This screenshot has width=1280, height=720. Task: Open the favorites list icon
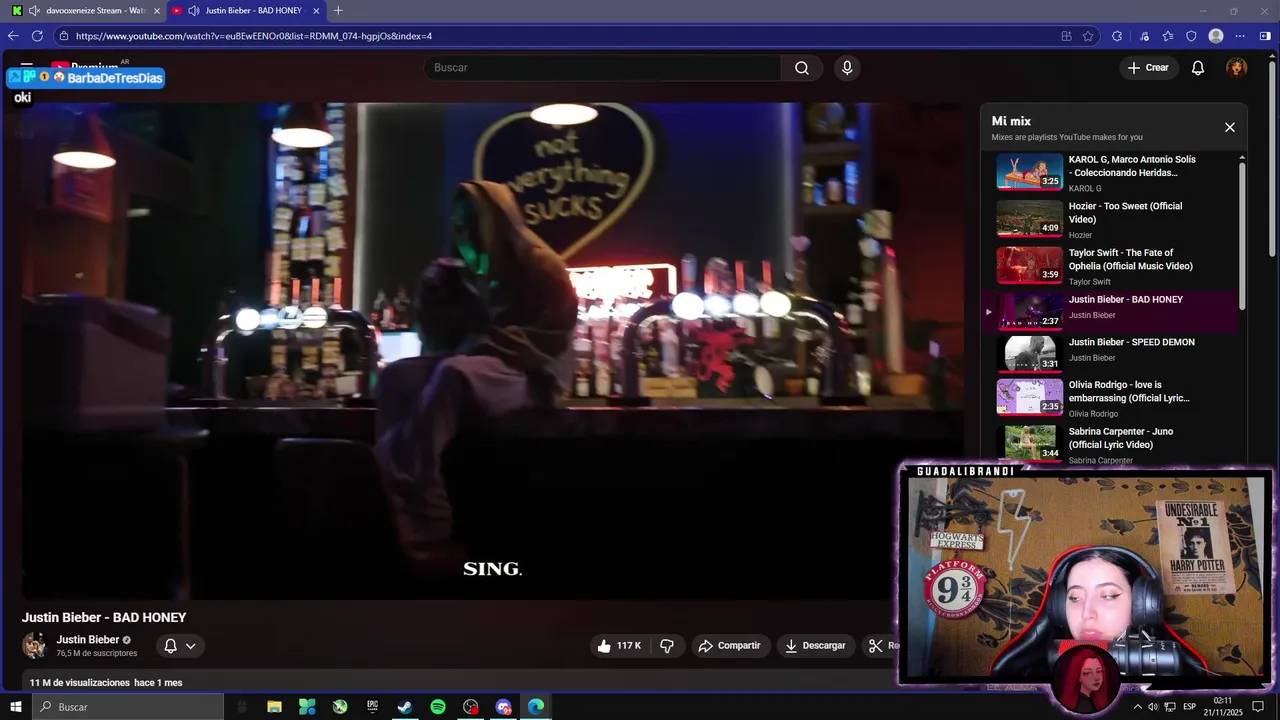[x=1168, y=36]
